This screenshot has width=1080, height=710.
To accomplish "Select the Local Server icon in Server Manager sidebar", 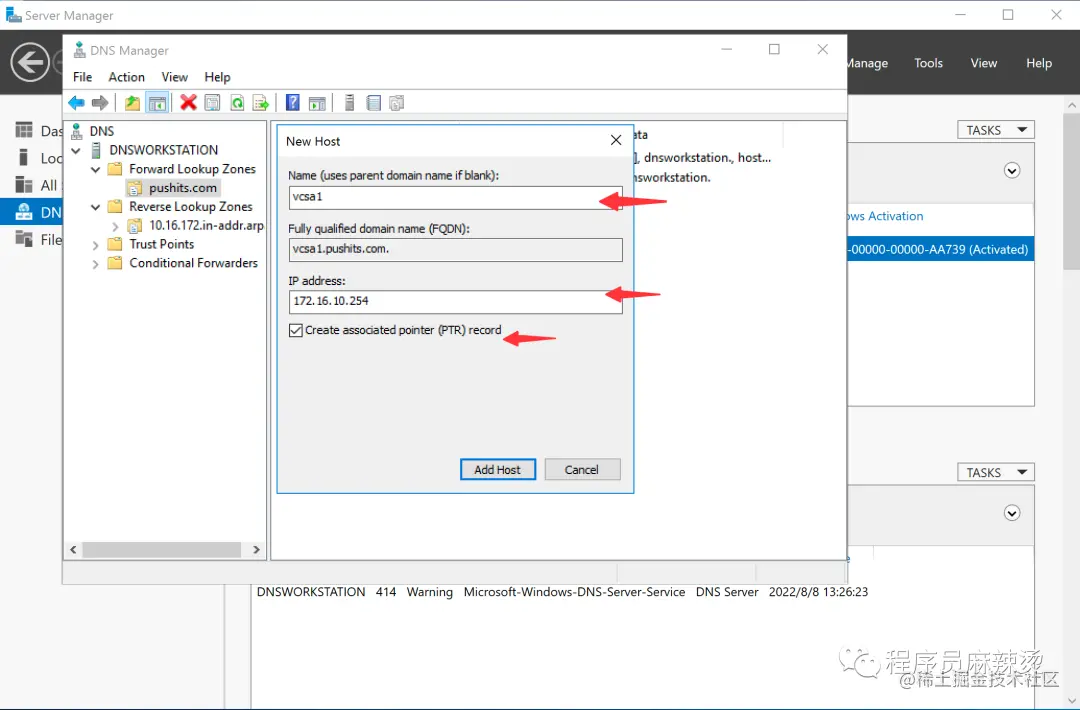I will point(24,158).
